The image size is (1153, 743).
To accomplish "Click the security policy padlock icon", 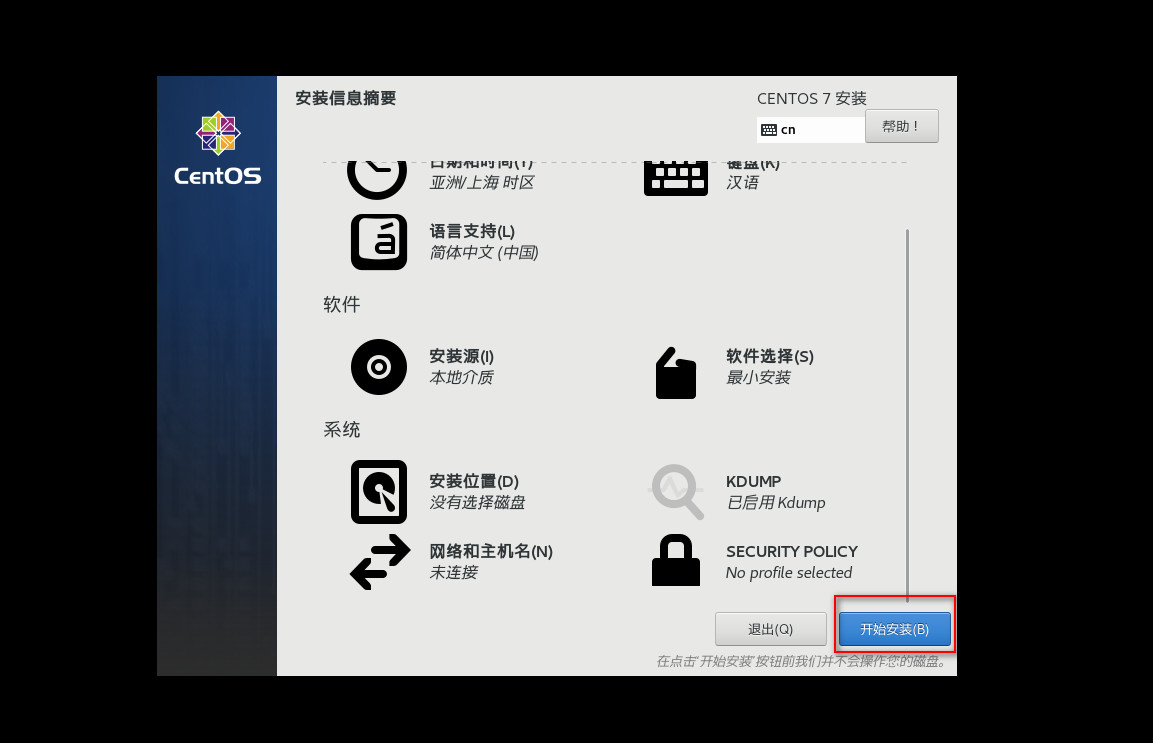I will pos(676,561).
